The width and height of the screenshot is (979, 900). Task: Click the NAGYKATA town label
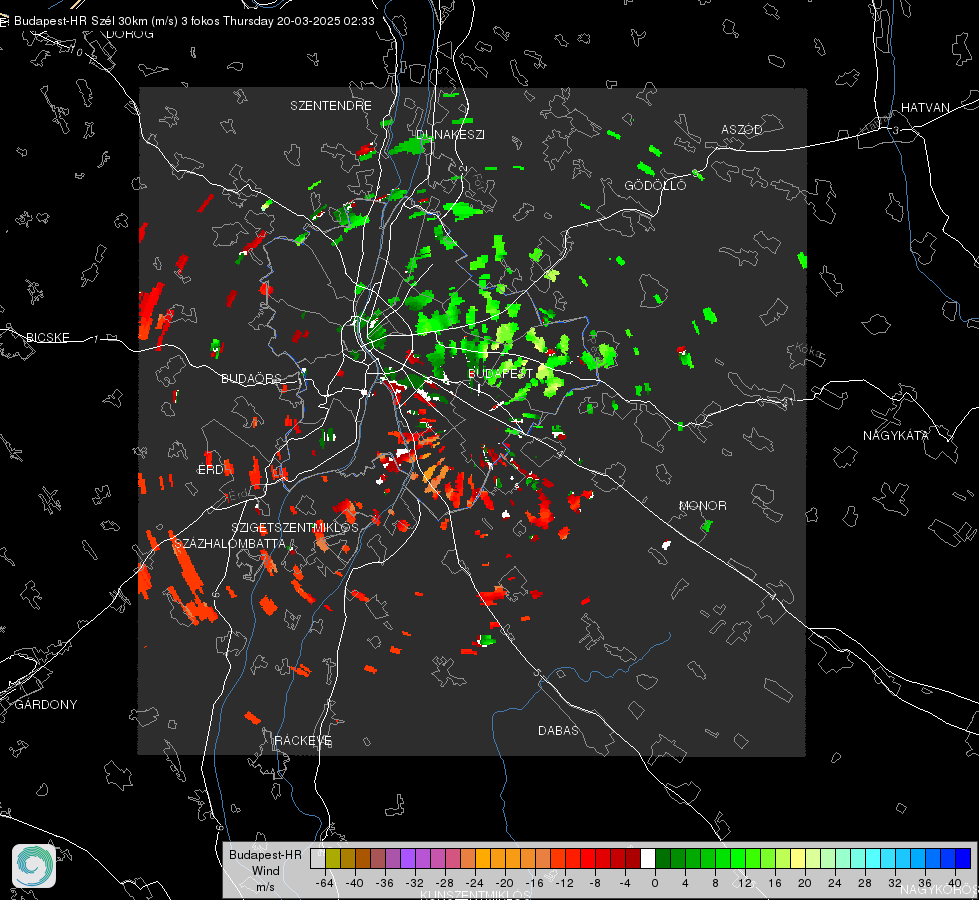point(896,435)
